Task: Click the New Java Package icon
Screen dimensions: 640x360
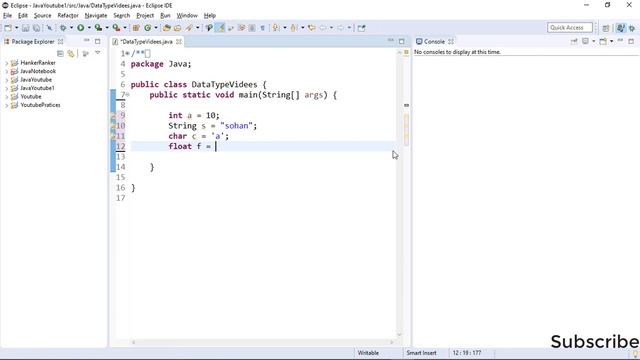Action: [x=136, y=28]
